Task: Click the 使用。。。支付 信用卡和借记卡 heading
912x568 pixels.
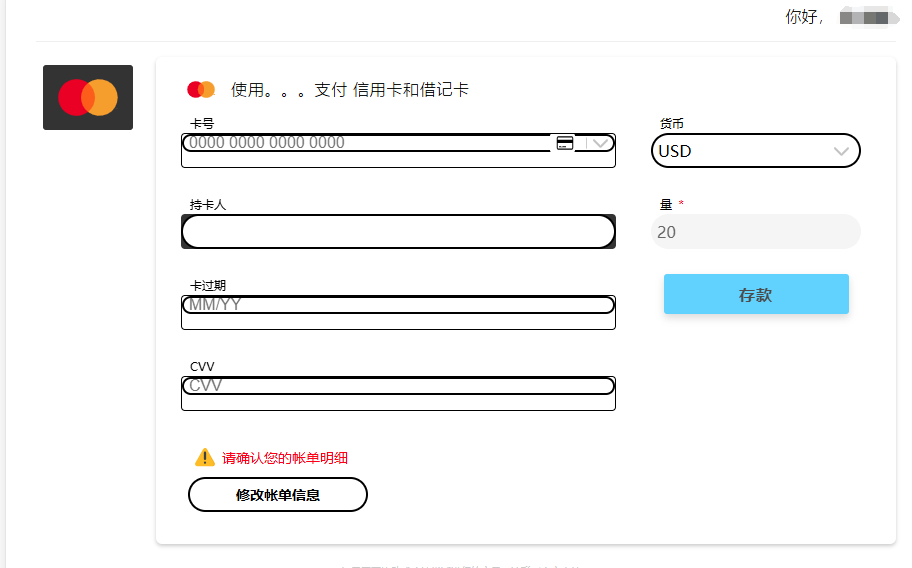Action: click(x=350, y=89)
